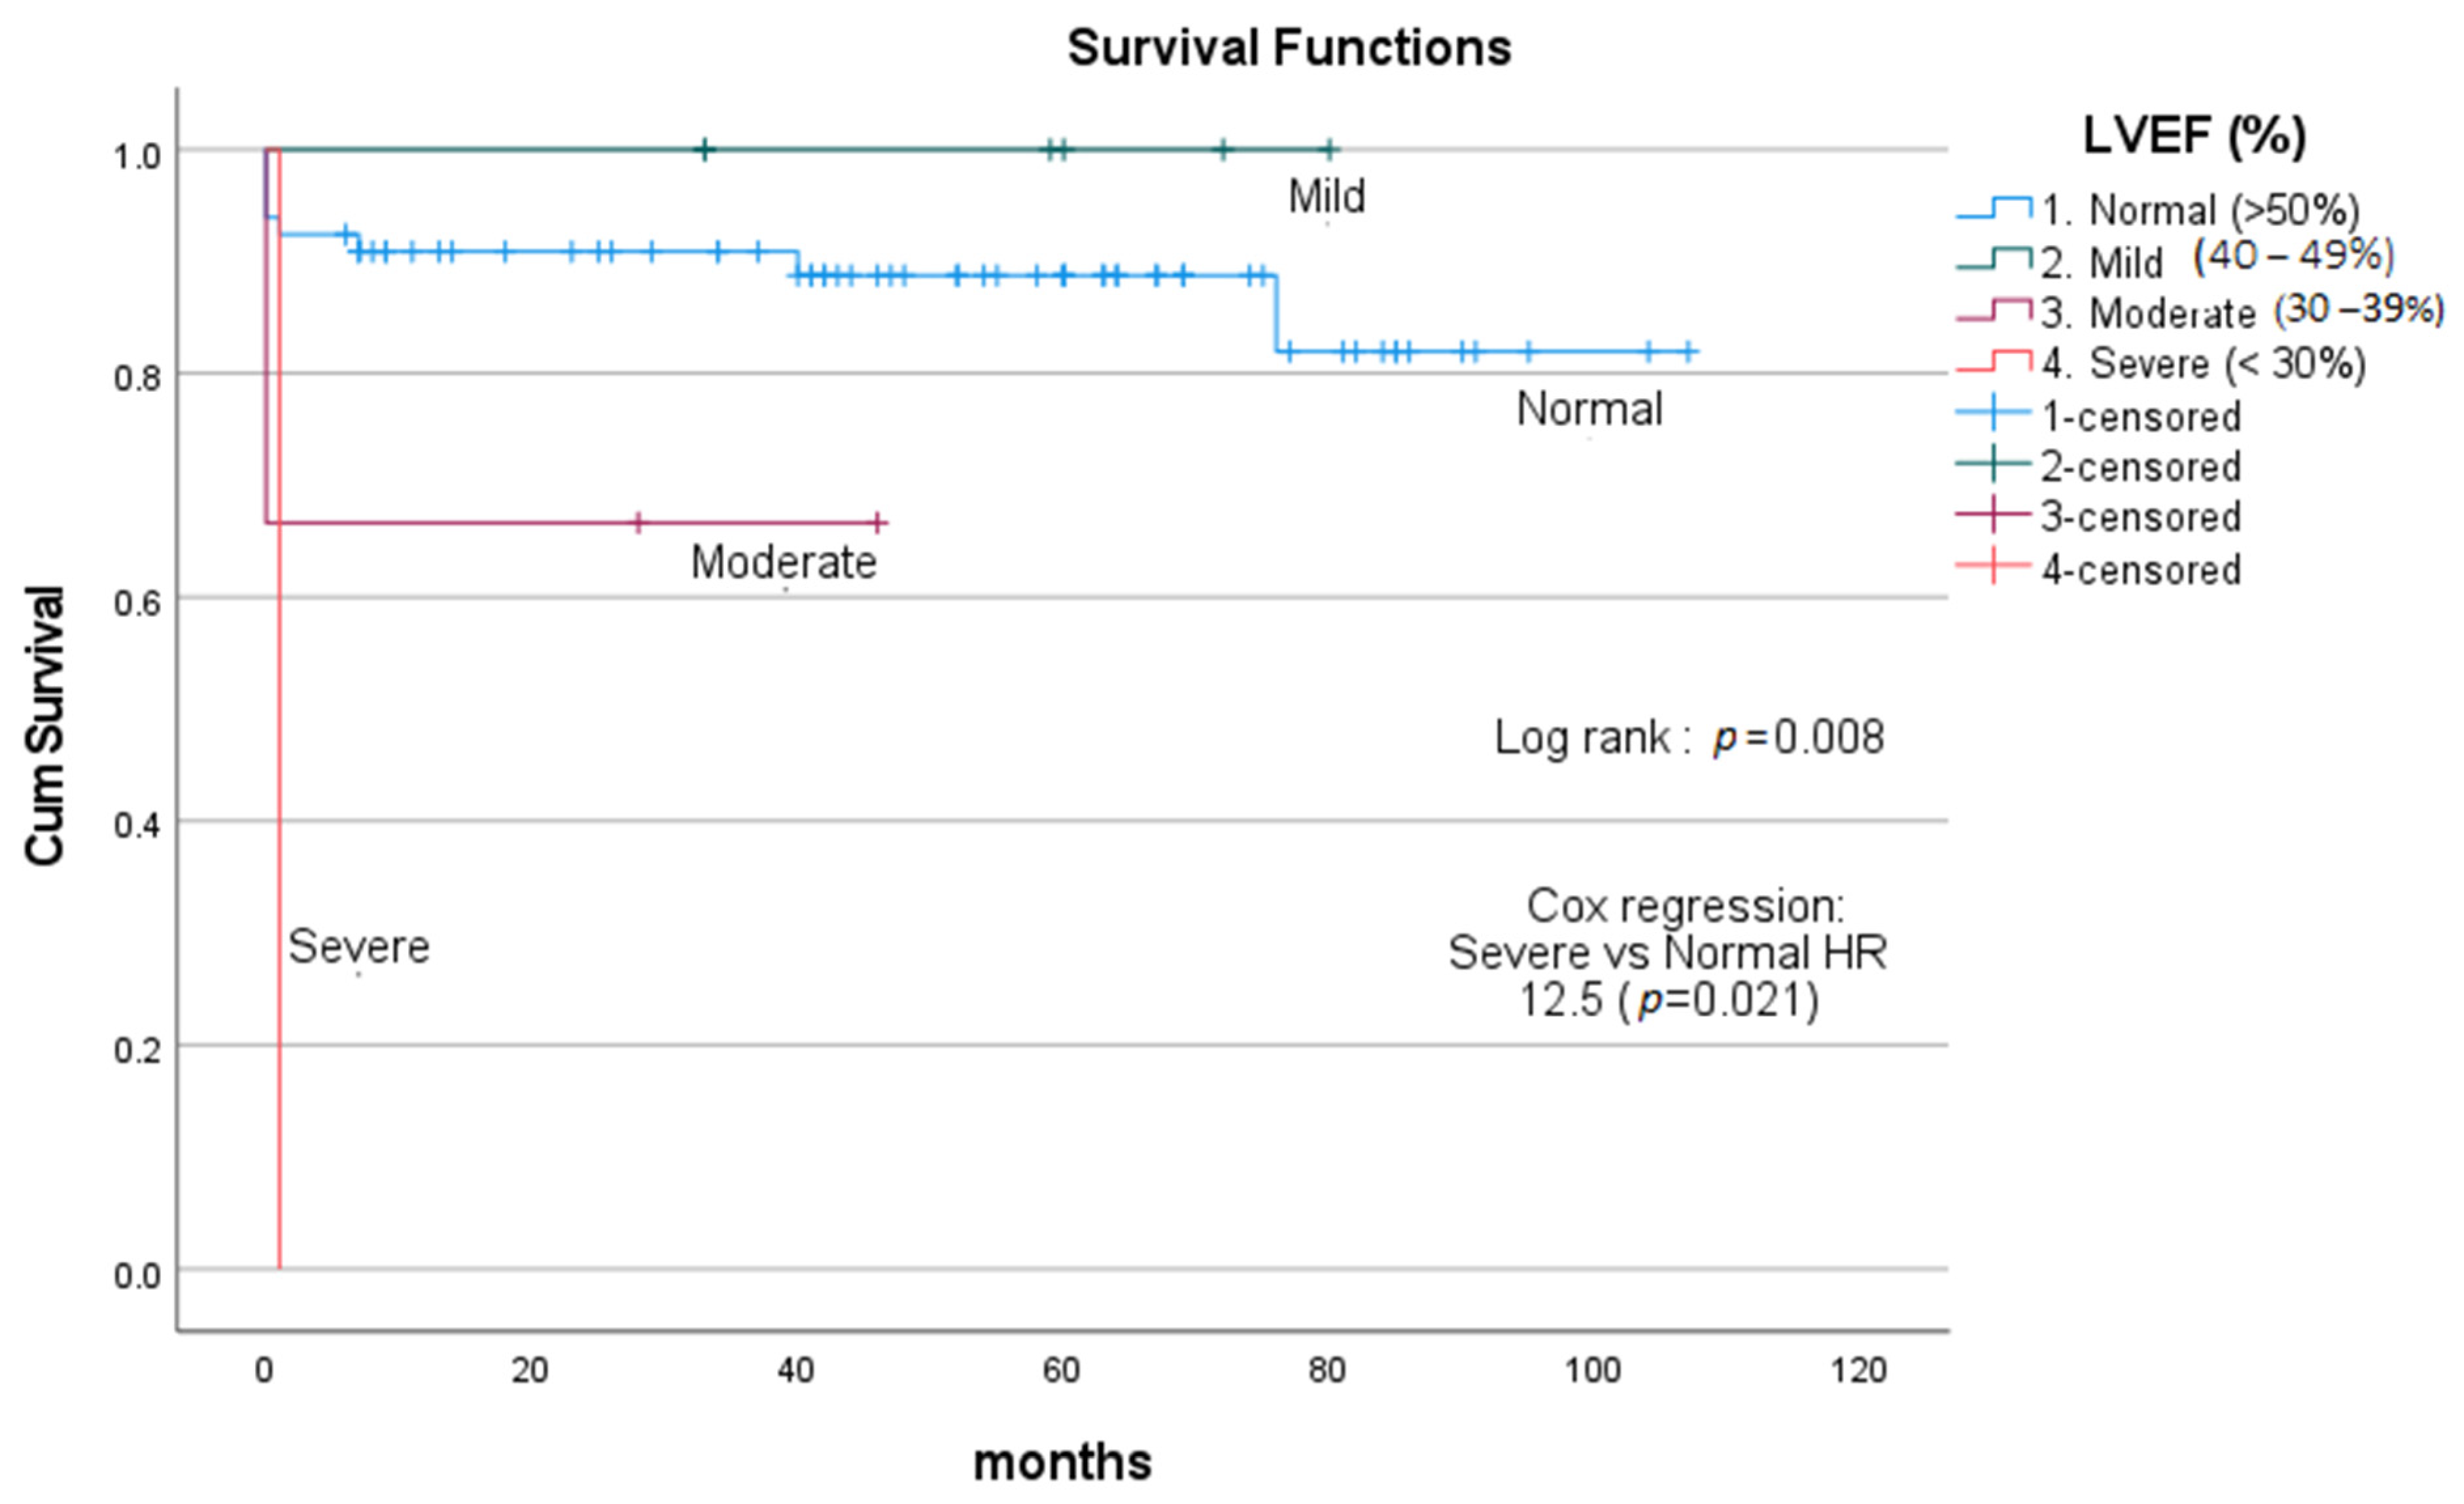The width and height of the screenshot is (2464, 1504).
Task: Click the "Cum Survival" y-axis title
Action: click(x=45, y=725)
